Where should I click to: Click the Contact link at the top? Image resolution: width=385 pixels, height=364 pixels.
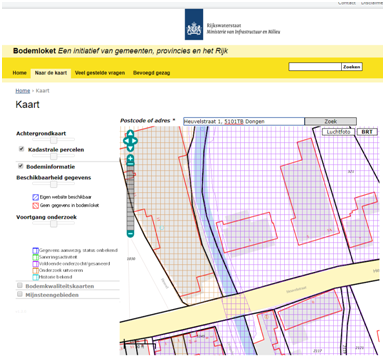(347, 3)
